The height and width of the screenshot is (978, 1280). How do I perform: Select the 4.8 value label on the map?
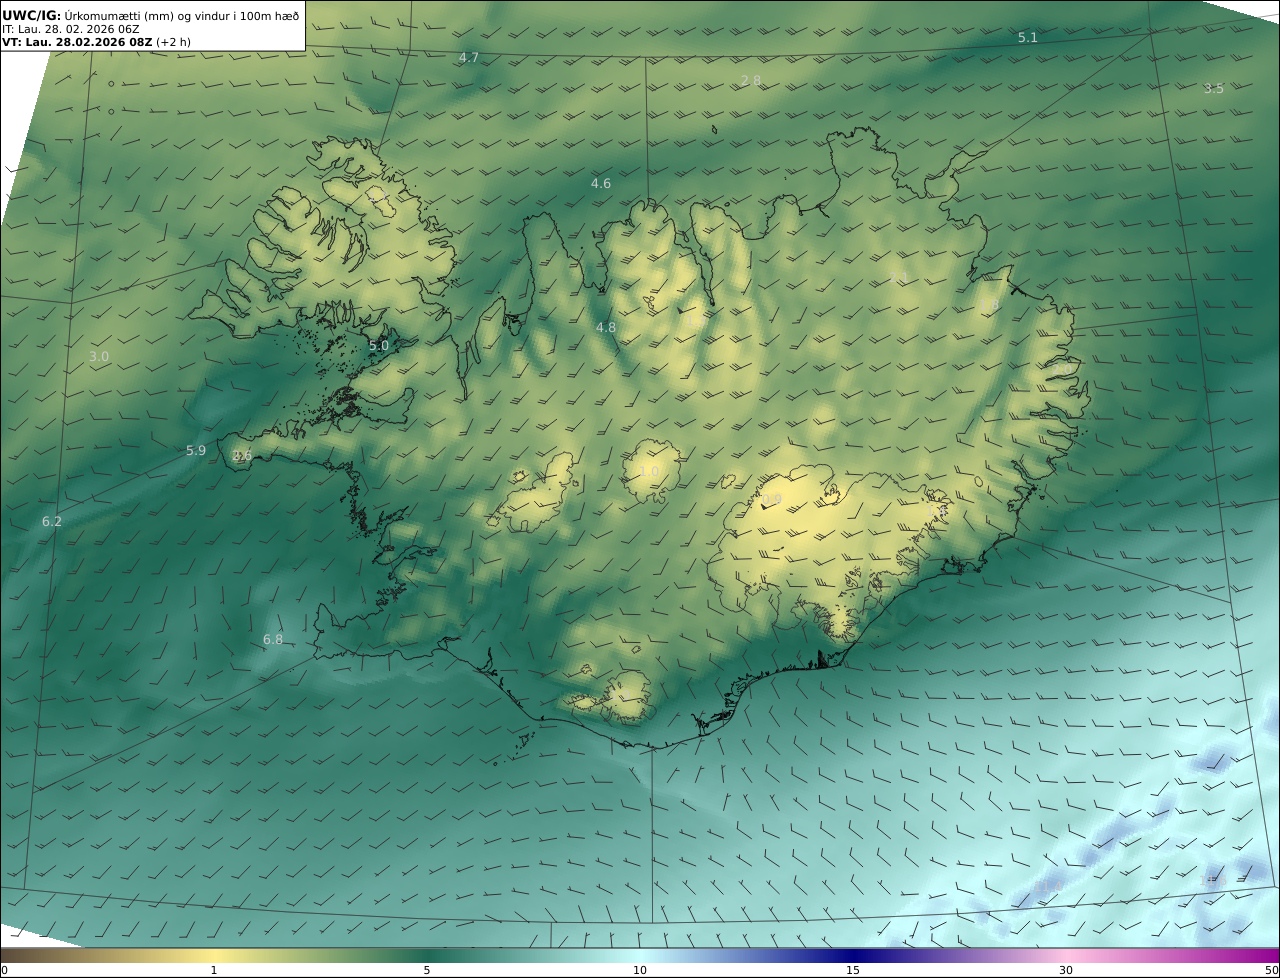pyautogui.click(x=606, y=328)
